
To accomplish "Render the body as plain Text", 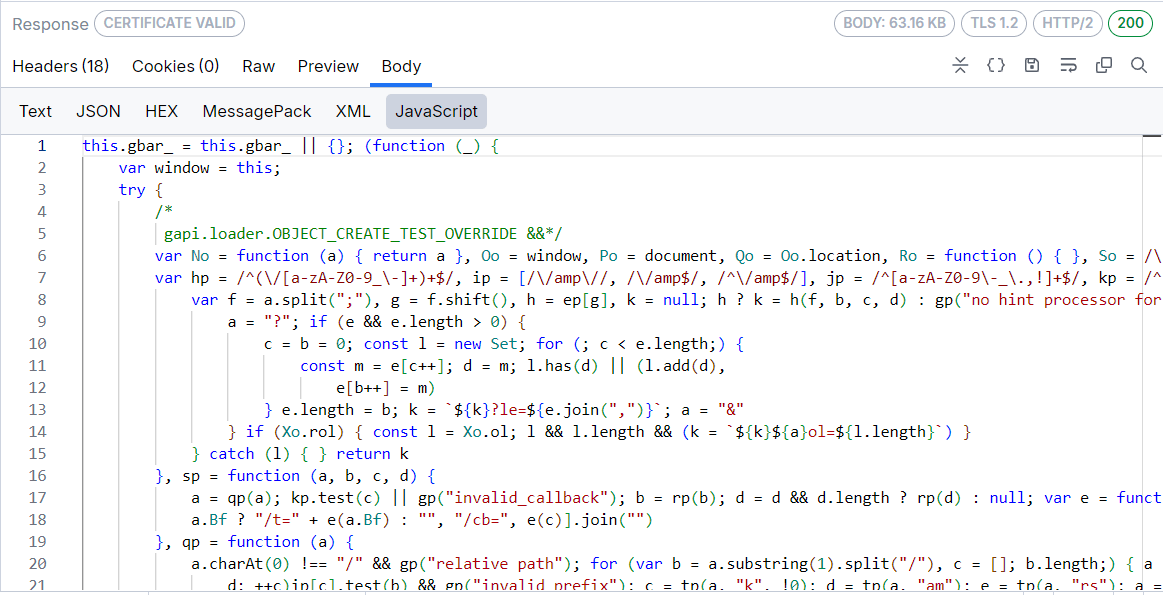I will click(x=35, y=111).
